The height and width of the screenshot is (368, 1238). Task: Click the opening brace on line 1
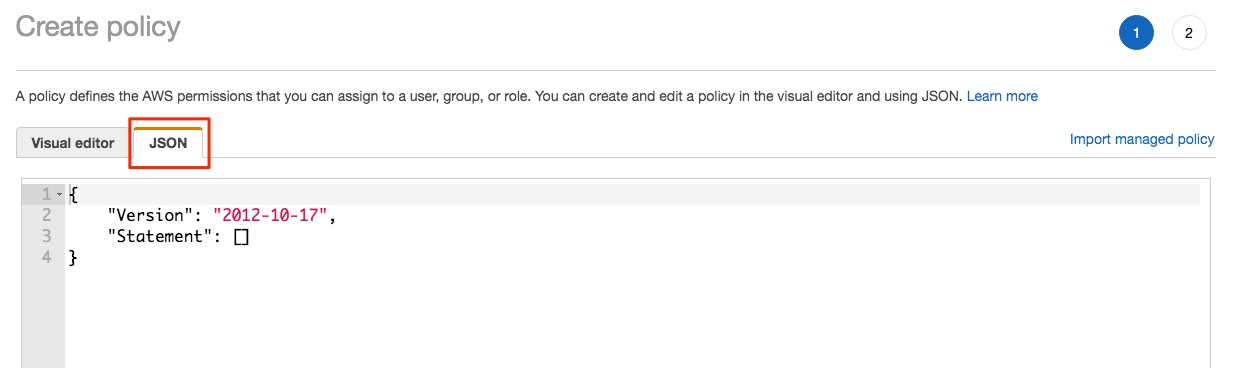click(x=73, y=194)
